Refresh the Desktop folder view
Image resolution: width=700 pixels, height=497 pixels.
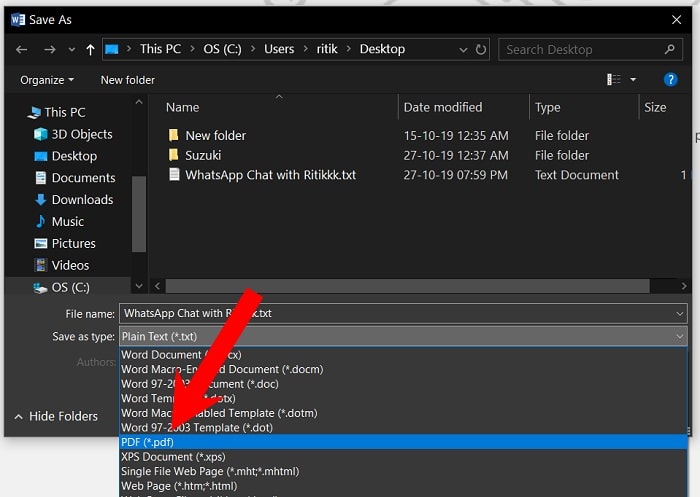tap(480, 50)
